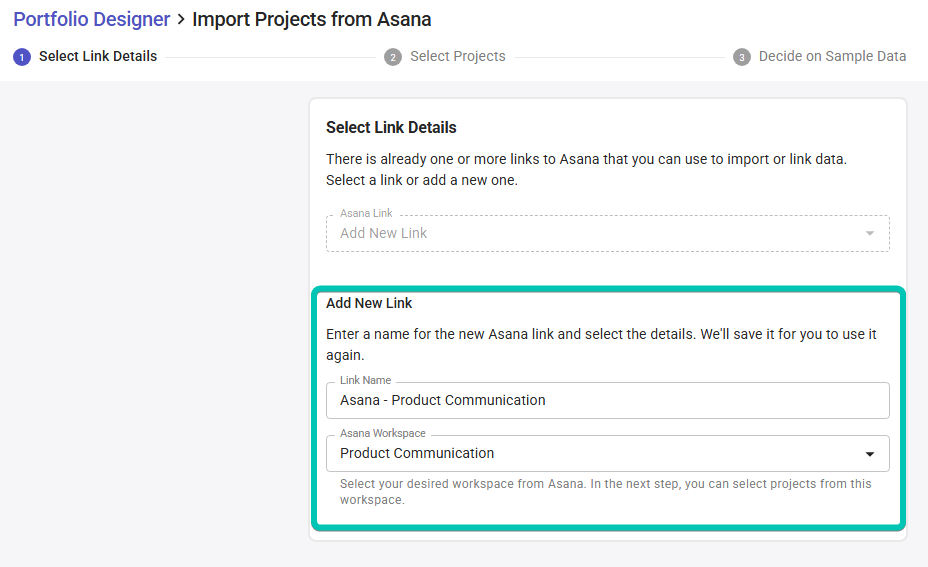Click the 'Add New Link' section heading
The height and width of the screenshot is (567, 928).
369,303
